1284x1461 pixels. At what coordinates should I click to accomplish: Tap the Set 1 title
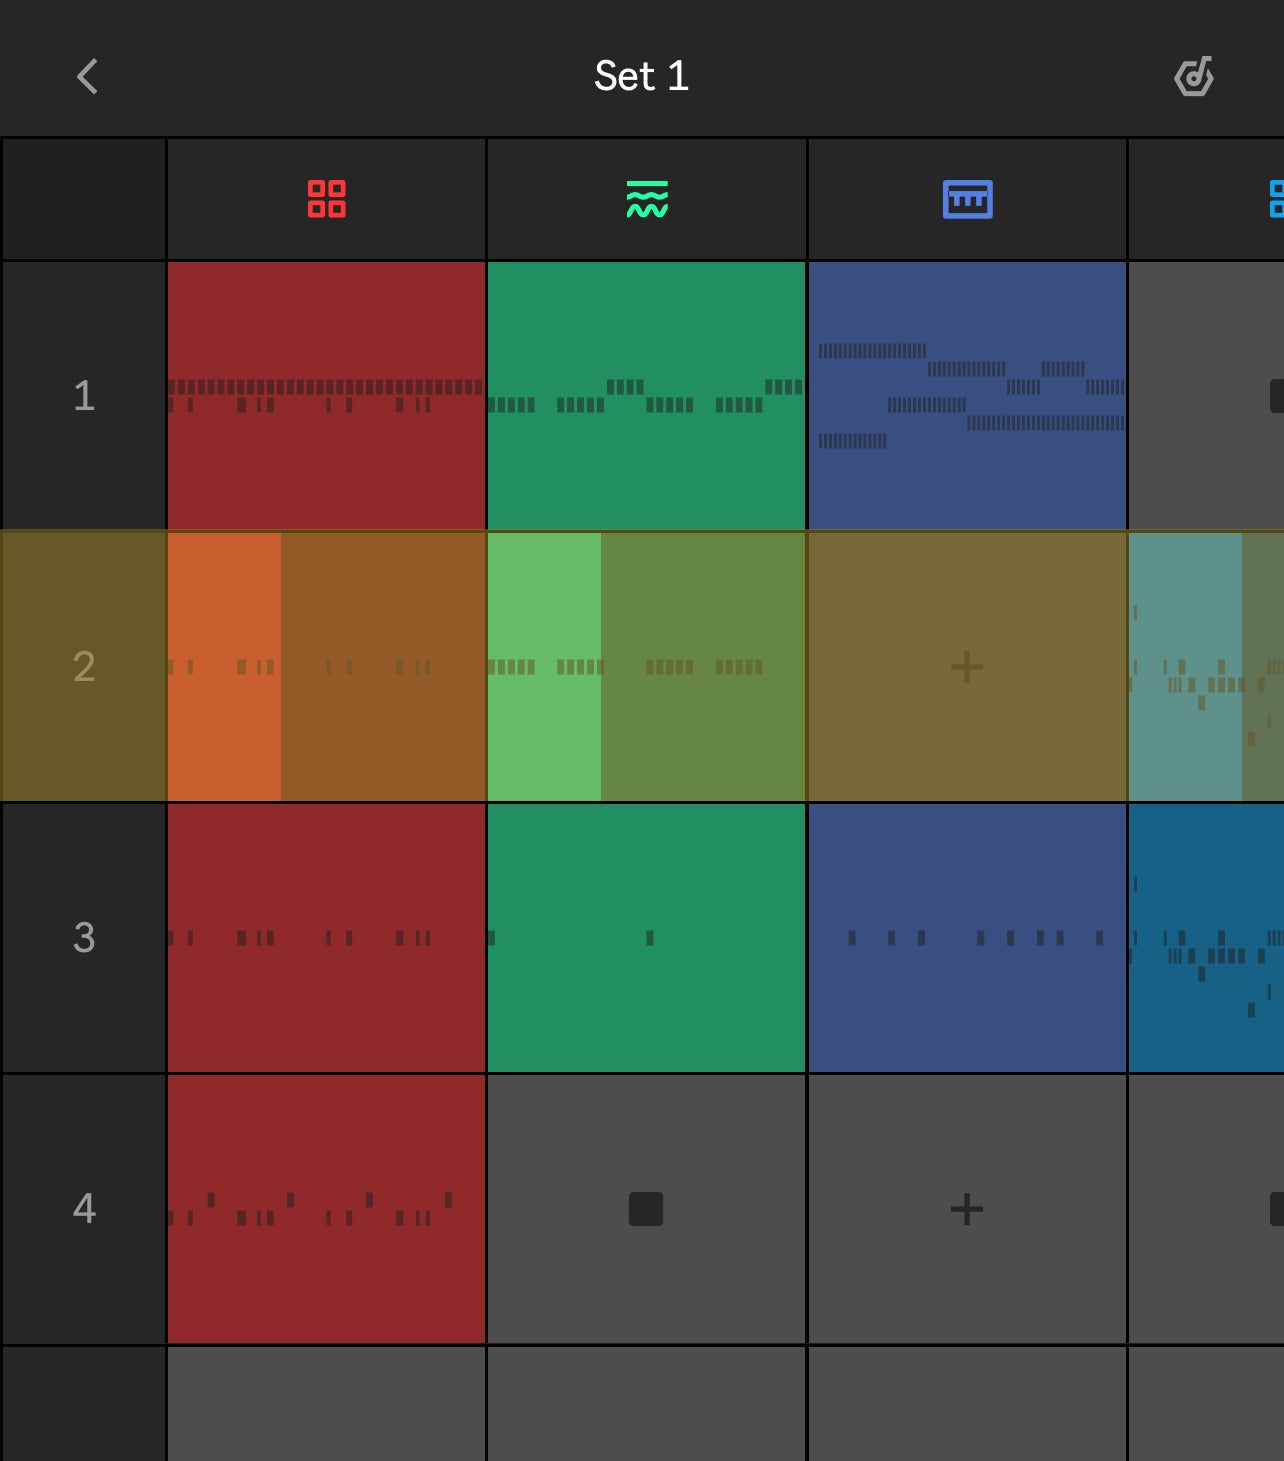point(641,76)
